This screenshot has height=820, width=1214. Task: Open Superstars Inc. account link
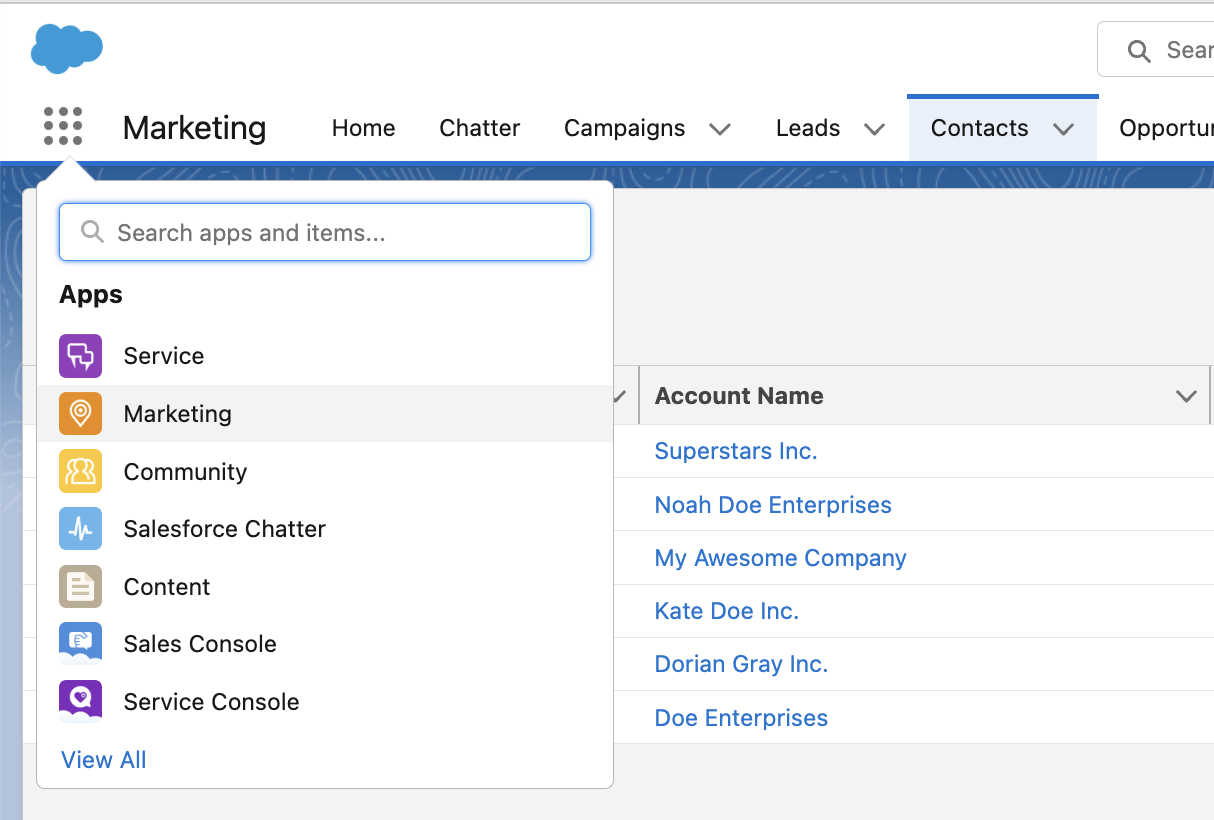(x=736, y=451)
